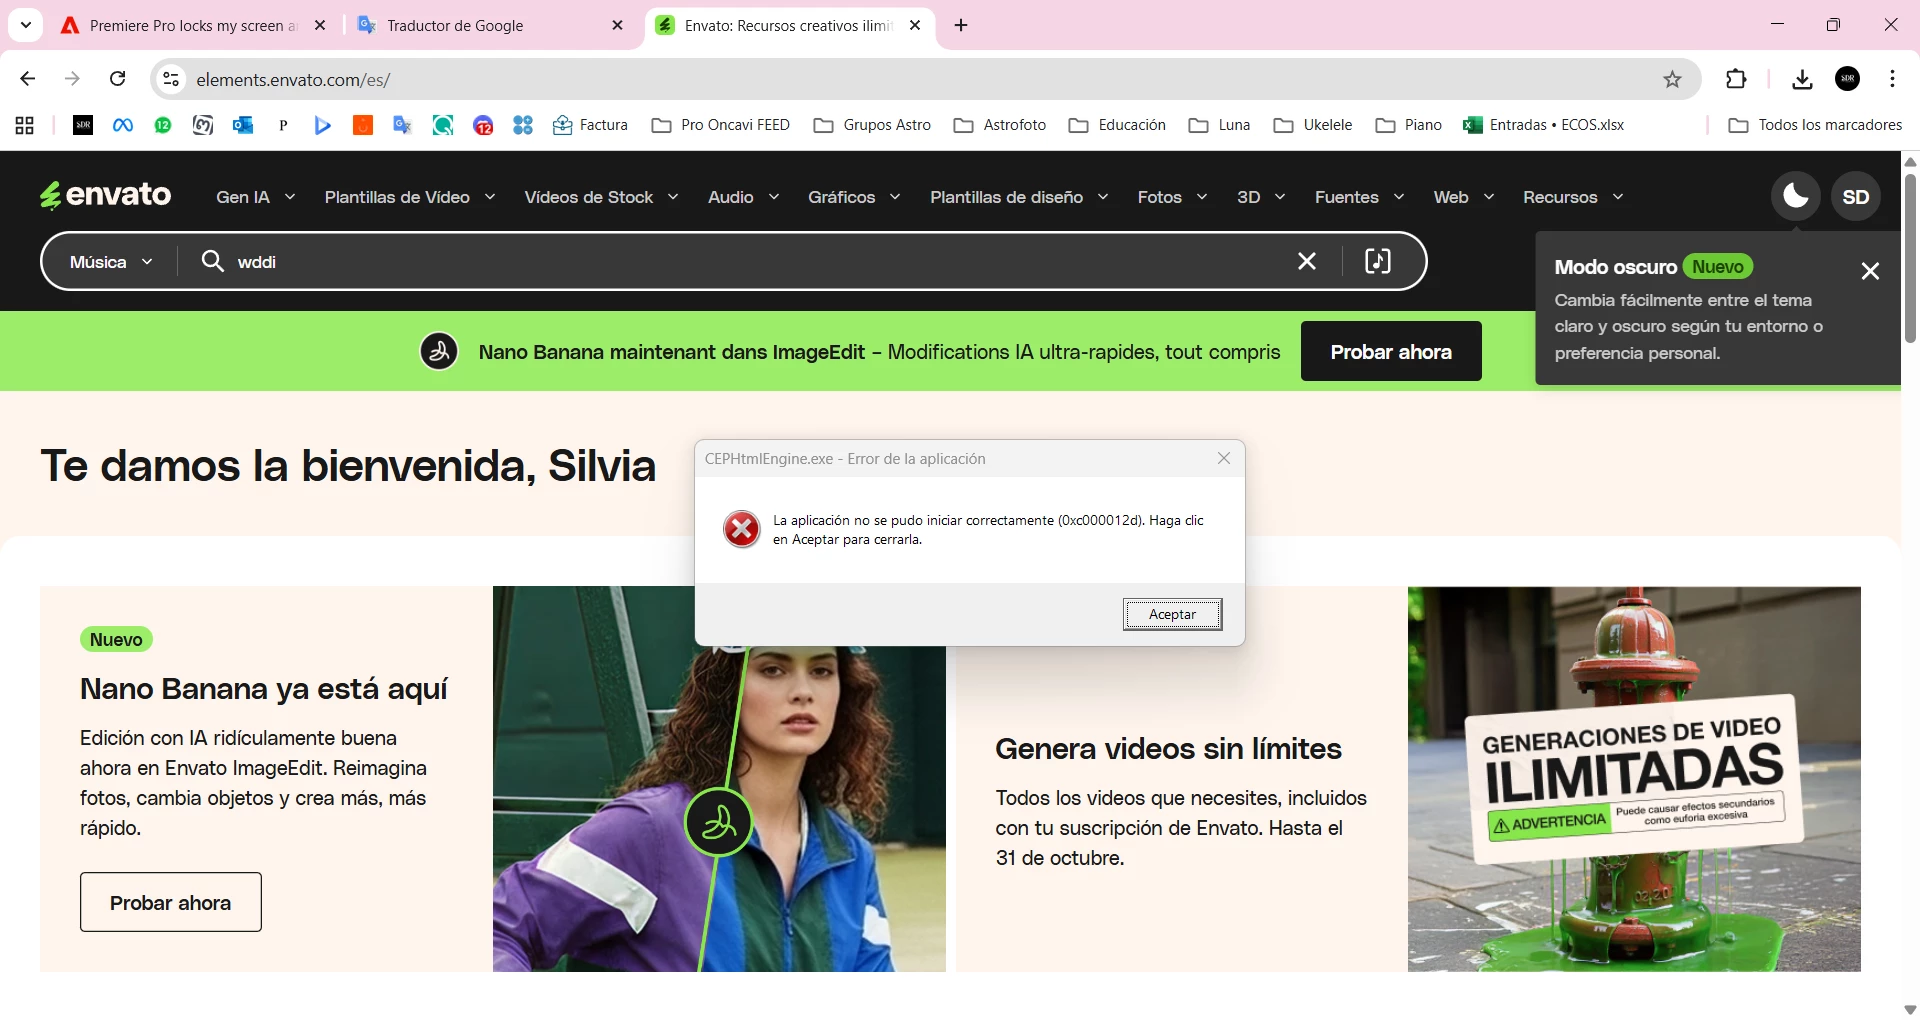Open the Chrome profile avatar
This screenshot has width=1920, height=1020.
click(x=1848, y=79)
